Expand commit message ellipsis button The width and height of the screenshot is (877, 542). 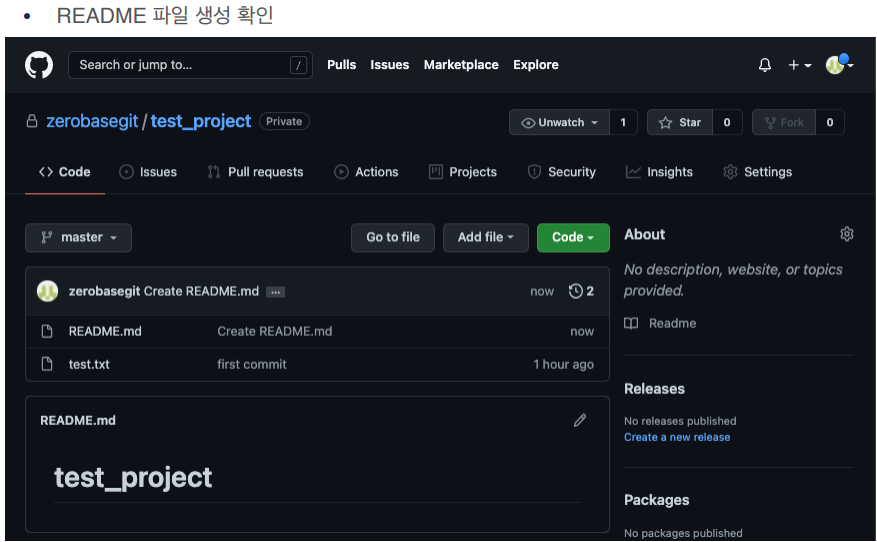click(x=275, y=292)
